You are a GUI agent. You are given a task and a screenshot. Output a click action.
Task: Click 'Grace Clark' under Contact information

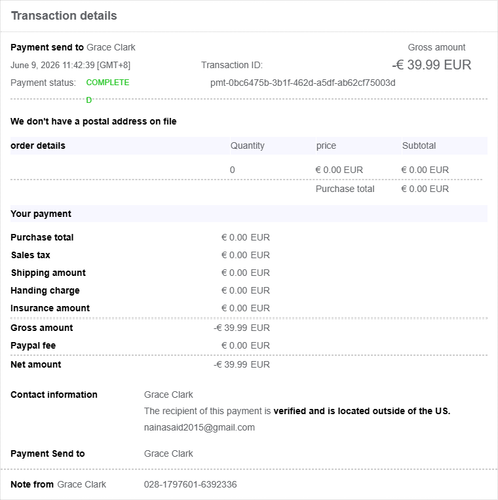click(x=168, y=395)
